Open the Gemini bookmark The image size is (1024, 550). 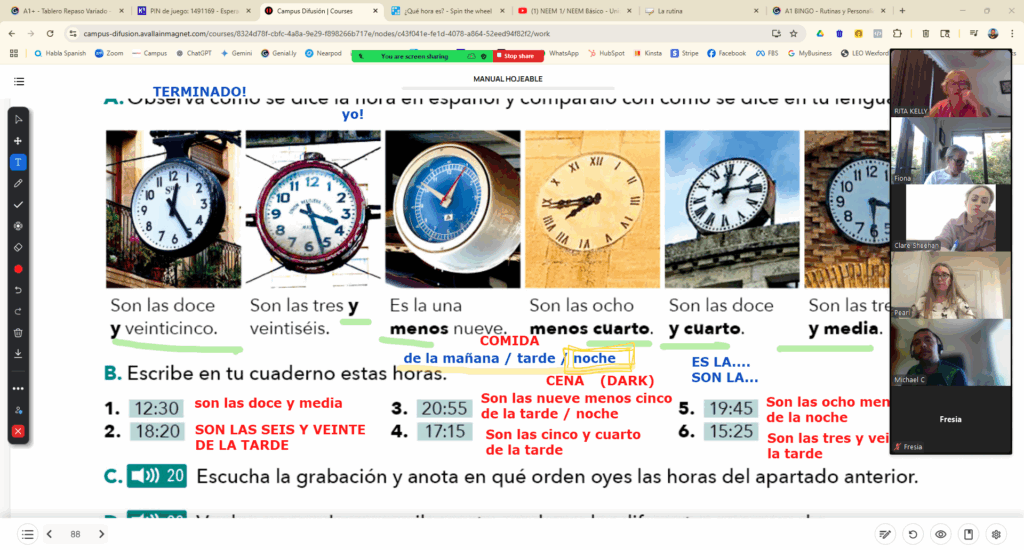point(236,54)
